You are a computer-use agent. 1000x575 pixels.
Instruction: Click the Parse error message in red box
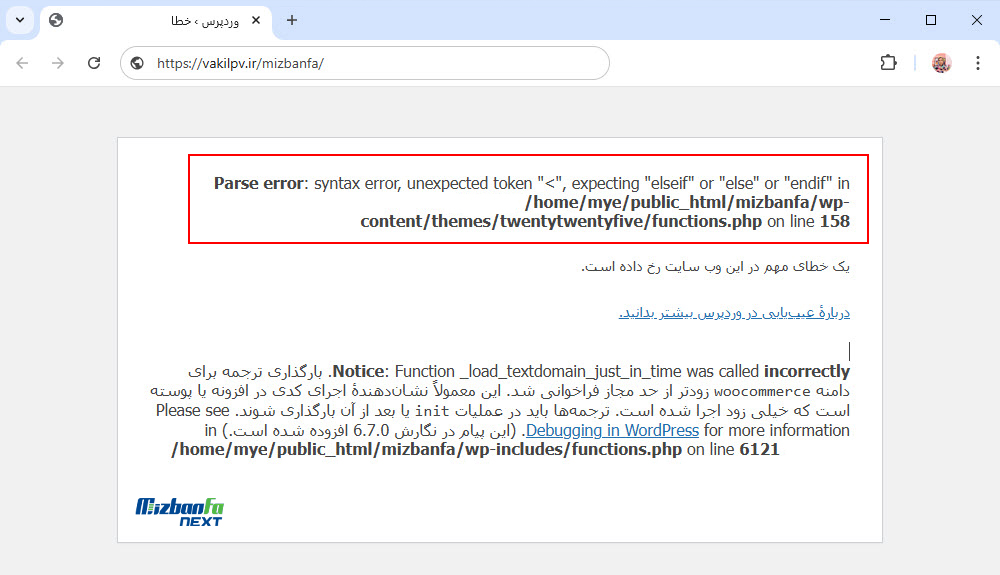[529, 201]
